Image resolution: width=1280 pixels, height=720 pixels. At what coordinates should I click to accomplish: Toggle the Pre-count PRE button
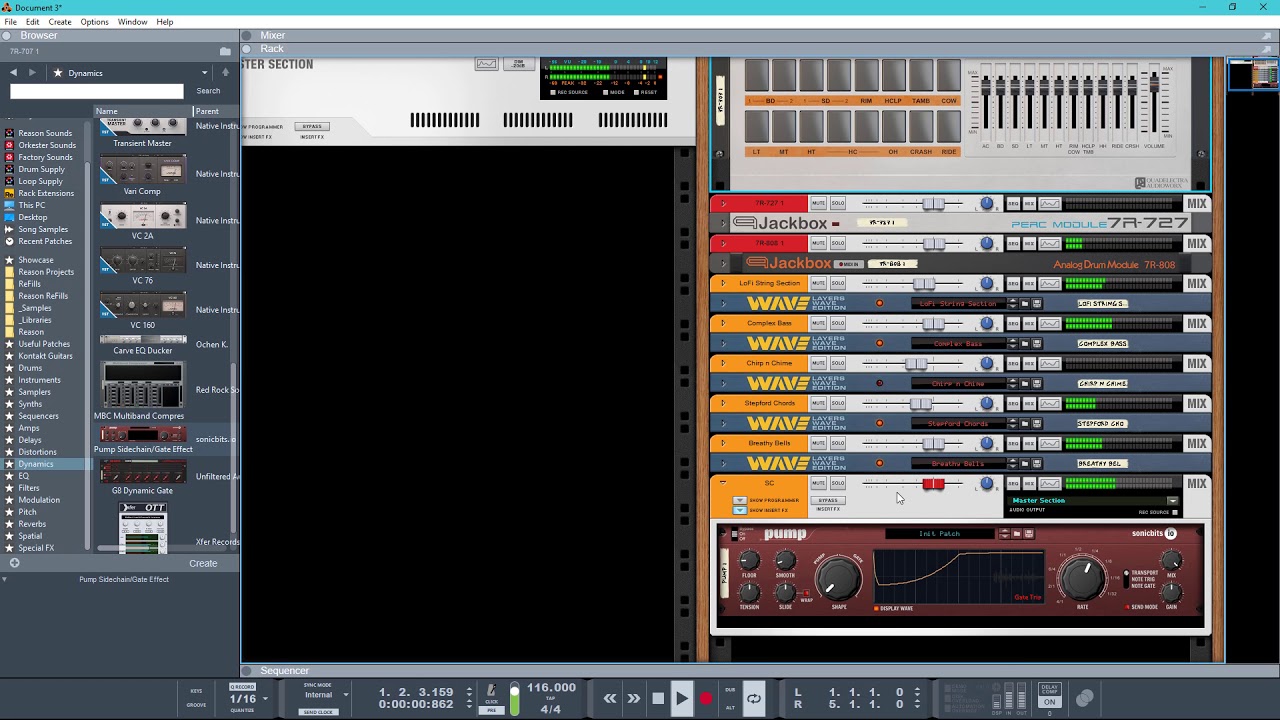pos(491,710)
